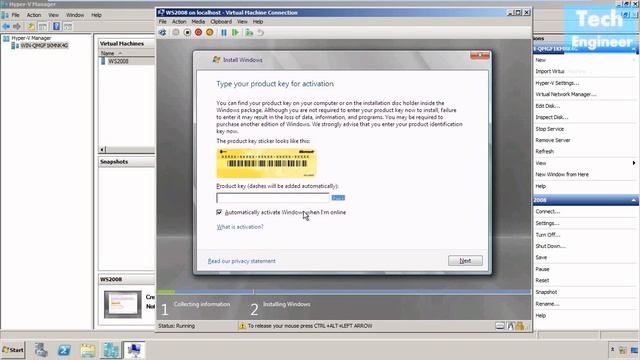Click the lock icon in VM status bar
Image resolution: width=640 pixels, height=360 pixels.
[520, 326]
